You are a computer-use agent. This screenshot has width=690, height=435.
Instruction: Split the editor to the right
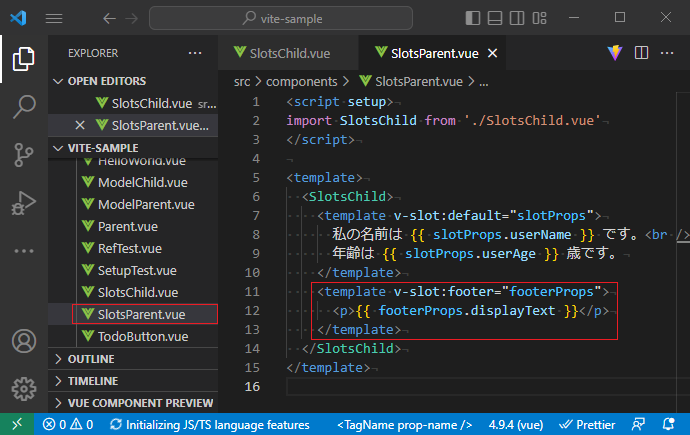pos(641,53)
